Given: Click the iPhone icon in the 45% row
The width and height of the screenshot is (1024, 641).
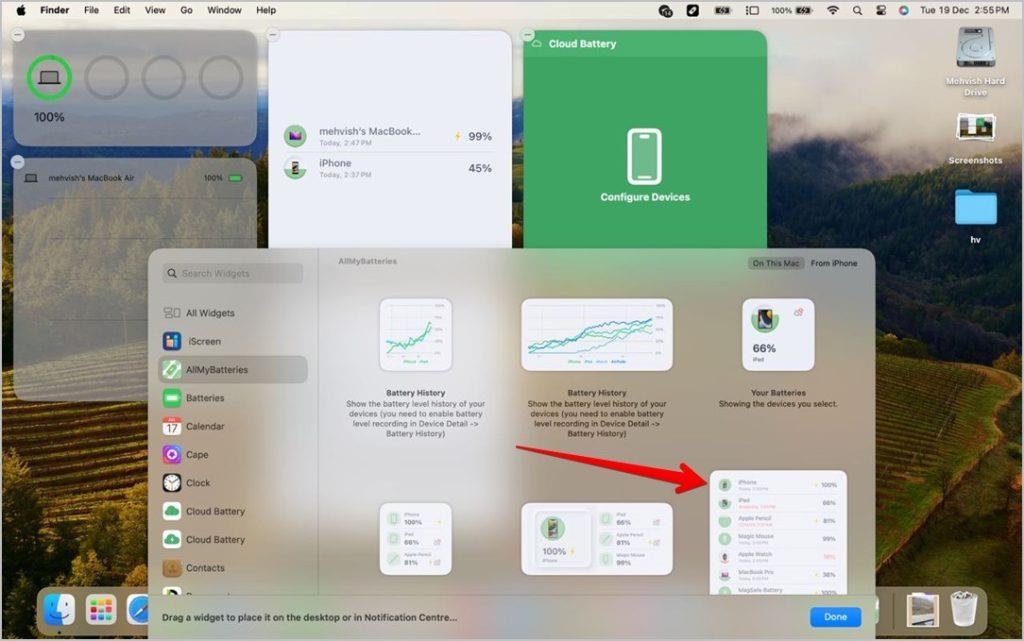Looking at the screenshot, I should pyautogui.click(x=295, y=168).
